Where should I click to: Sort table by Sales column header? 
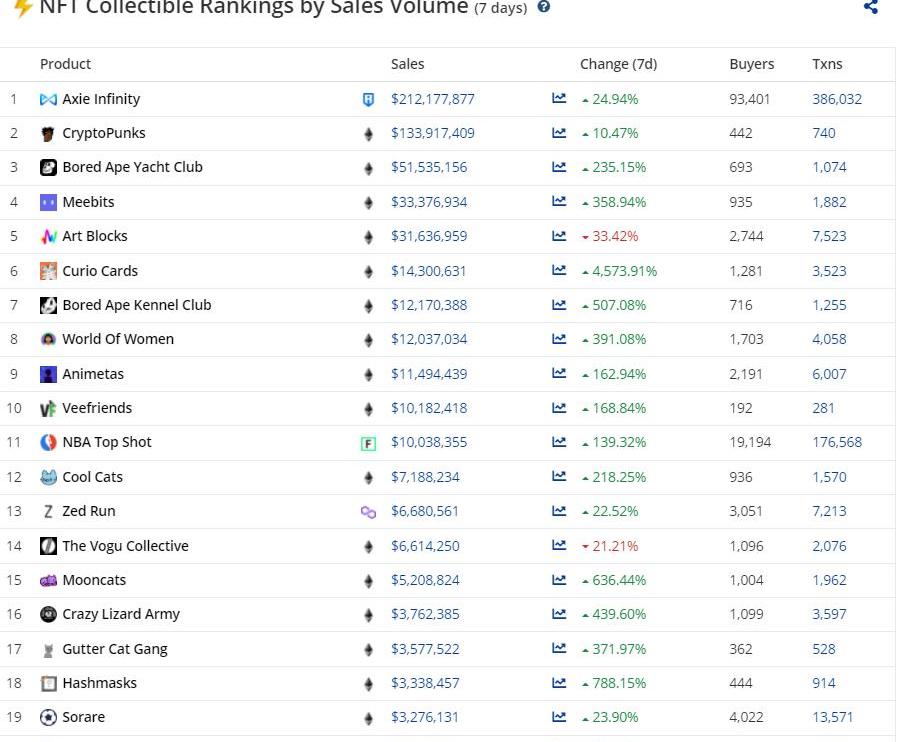pos(407,64)
